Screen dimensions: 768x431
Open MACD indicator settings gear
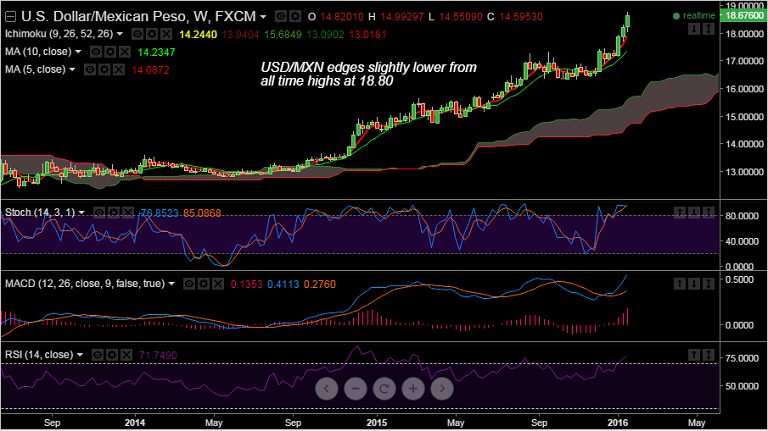tap(204, 284)
